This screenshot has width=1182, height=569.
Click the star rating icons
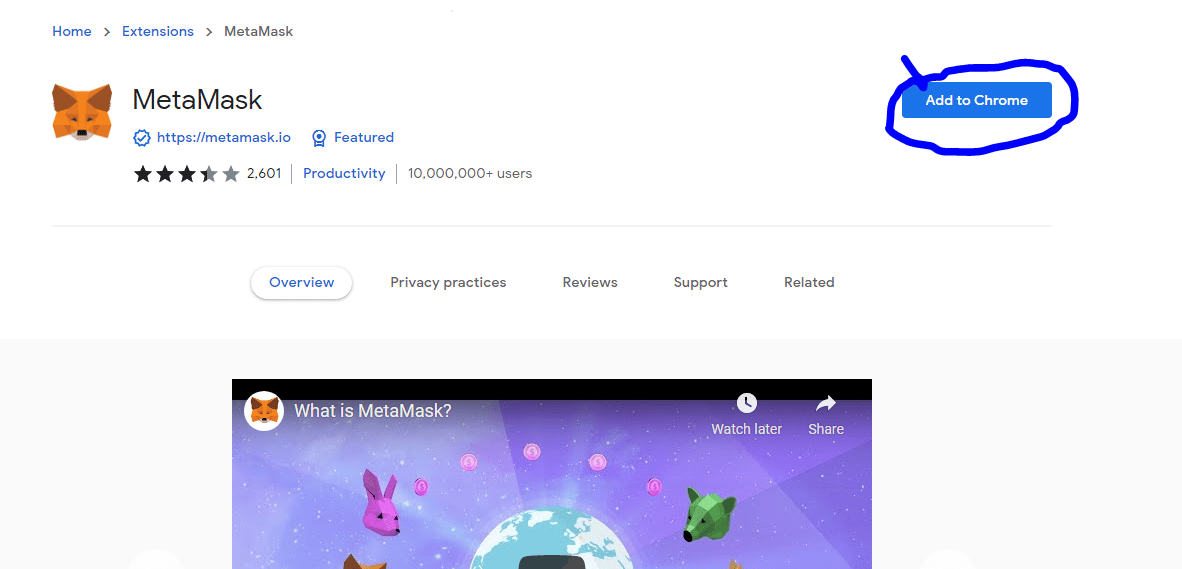coord(187,174)
